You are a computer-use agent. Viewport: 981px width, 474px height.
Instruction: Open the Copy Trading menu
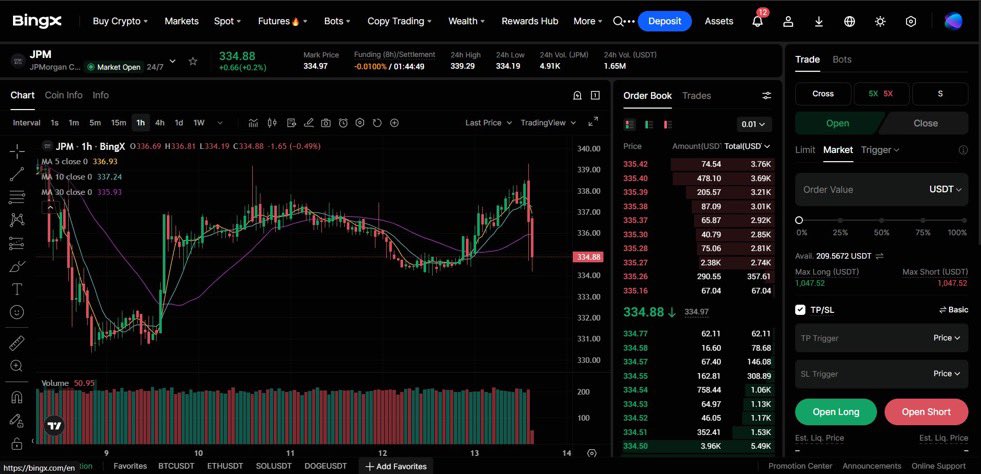pyautogui.click(x=400, y=21)
